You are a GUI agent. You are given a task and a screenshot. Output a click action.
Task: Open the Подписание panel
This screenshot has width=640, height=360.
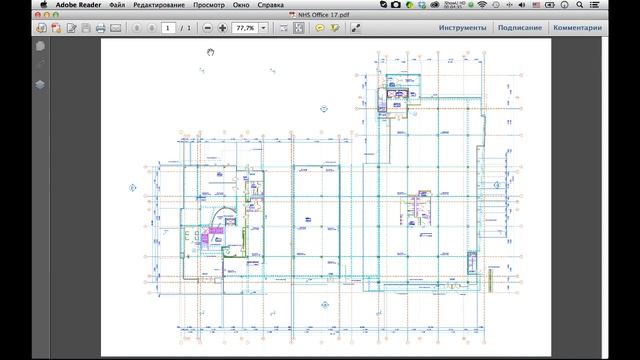point(520,28)
